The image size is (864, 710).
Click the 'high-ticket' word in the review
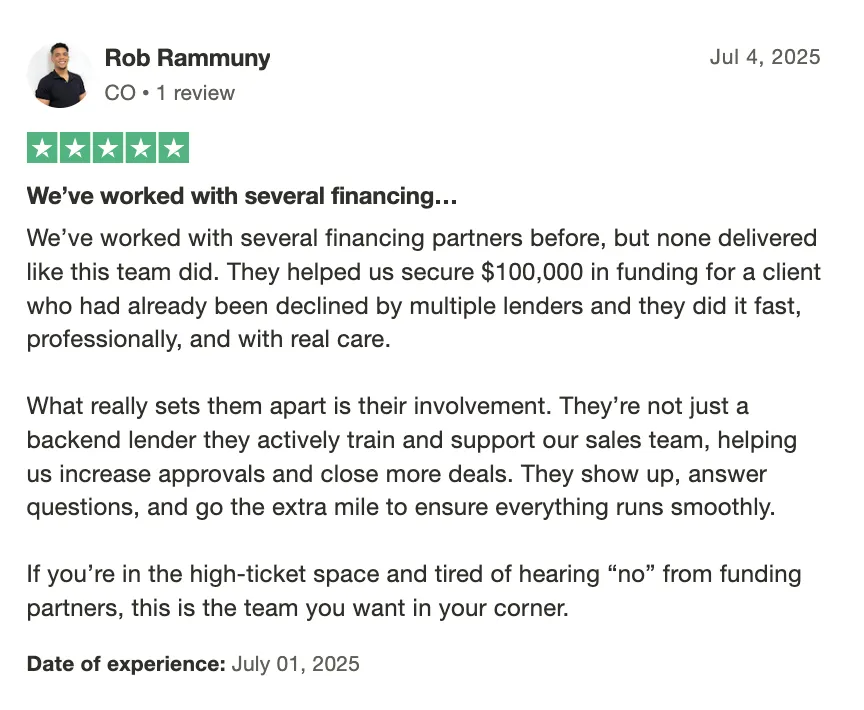[x=247, y=574]
